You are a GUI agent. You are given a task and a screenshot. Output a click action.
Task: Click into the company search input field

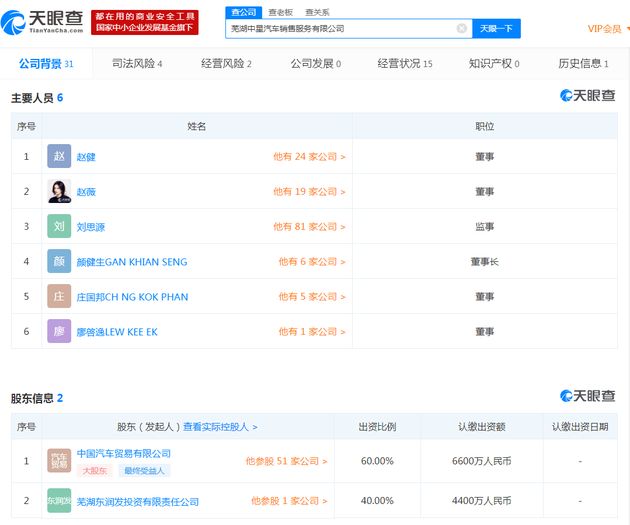(340, 29)
